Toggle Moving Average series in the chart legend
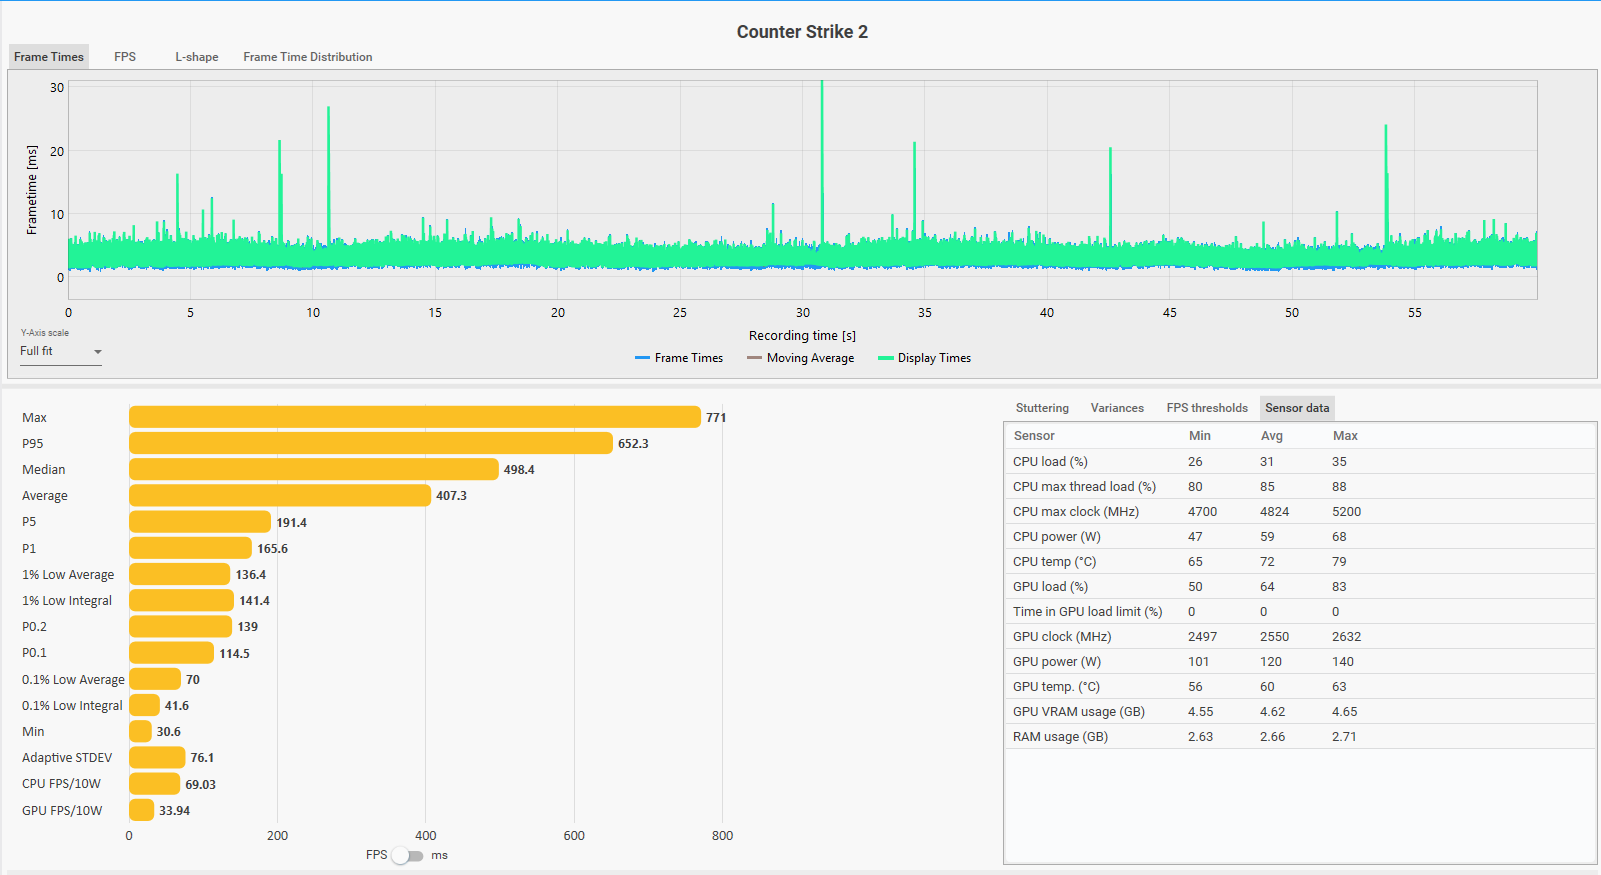The width and height of the screenshot is (1601, 875). (x=800, y=358)
